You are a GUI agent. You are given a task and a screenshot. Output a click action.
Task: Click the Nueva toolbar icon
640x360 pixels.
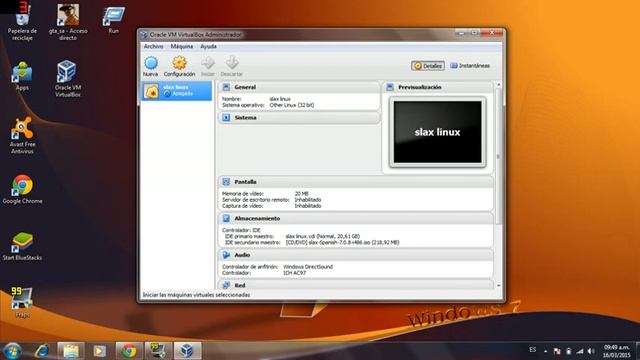tap(151, 66)
